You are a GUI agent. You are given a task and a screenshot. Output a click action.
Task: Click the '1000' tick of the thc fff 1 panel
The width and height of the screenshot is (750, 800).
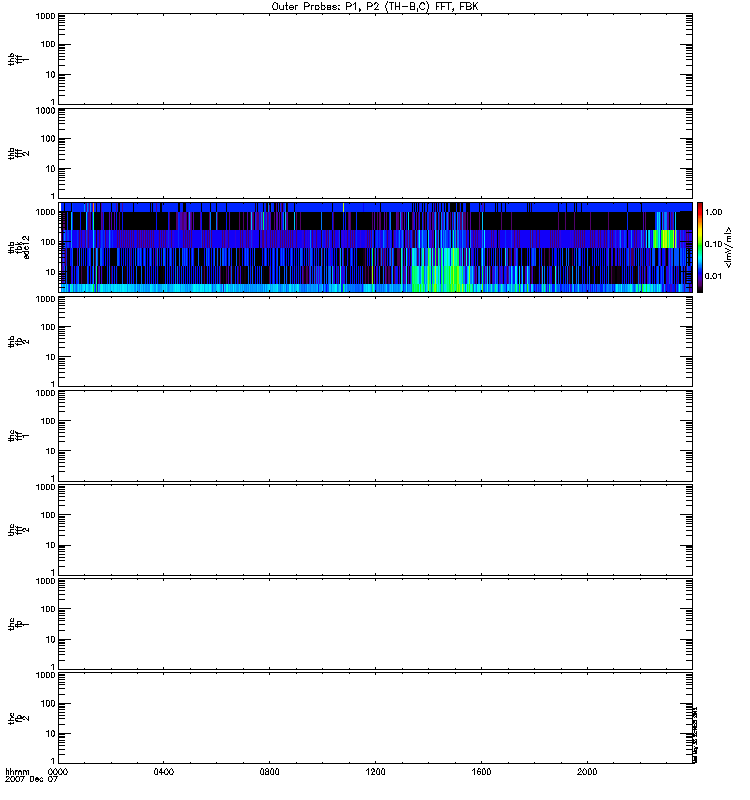pos(45,393)
